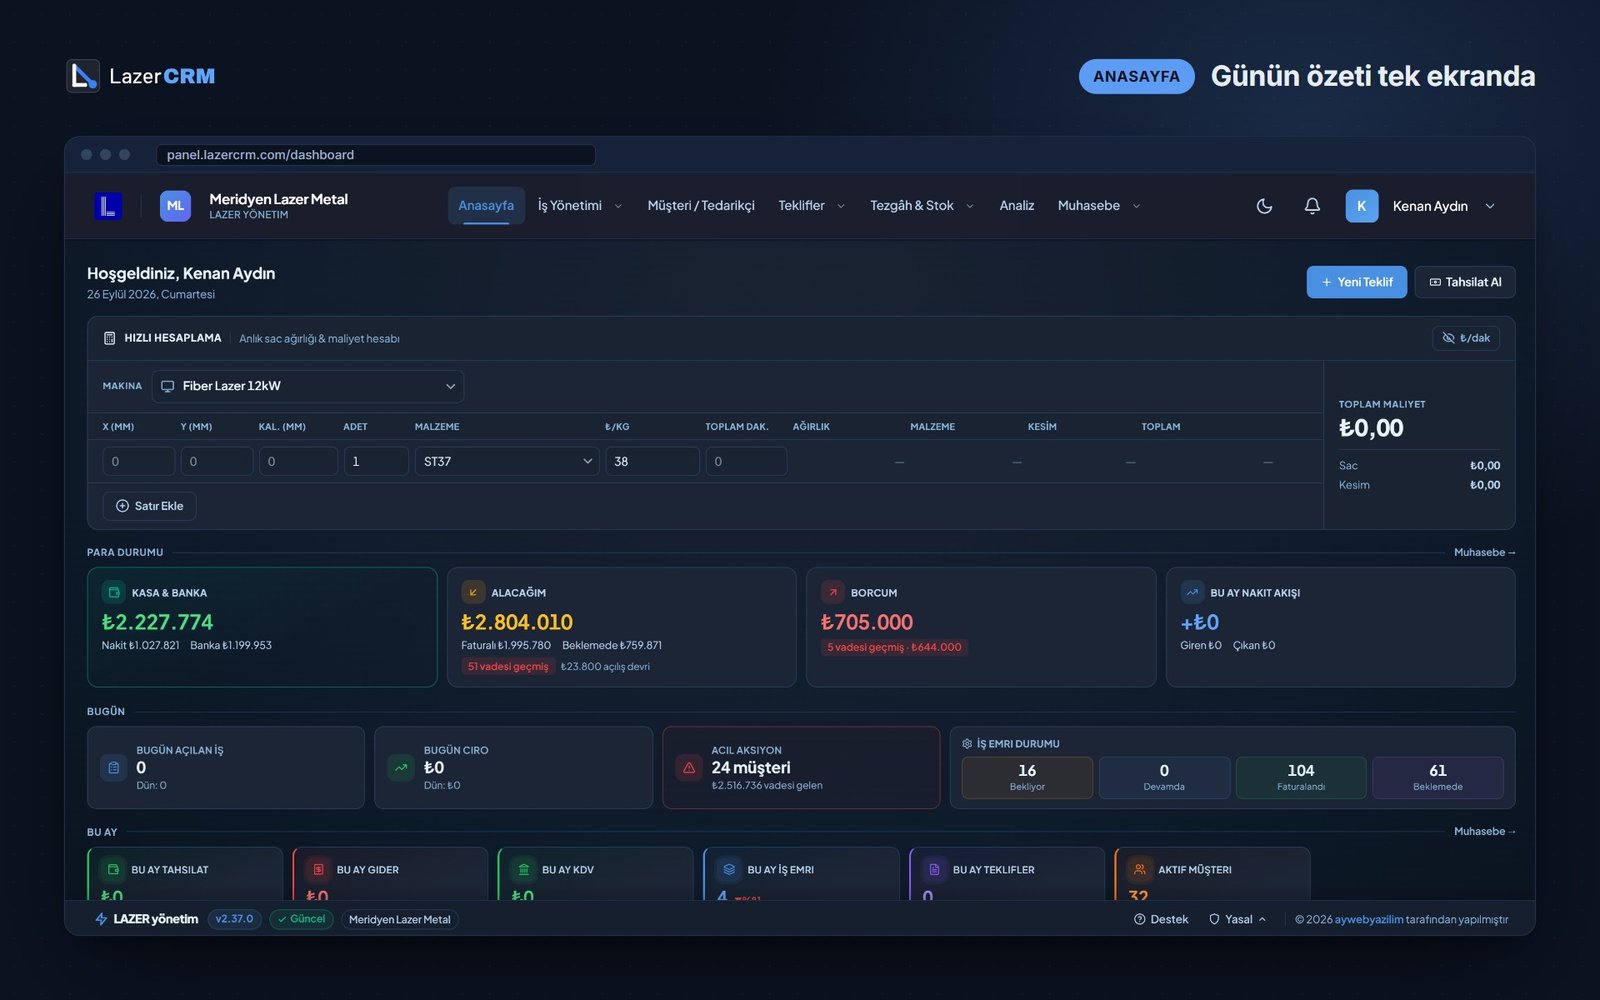Screen dimensions: 1600x1000
Task: Follow the Muhasebe link beside Para Durumu
Action: click(1485, 552)
